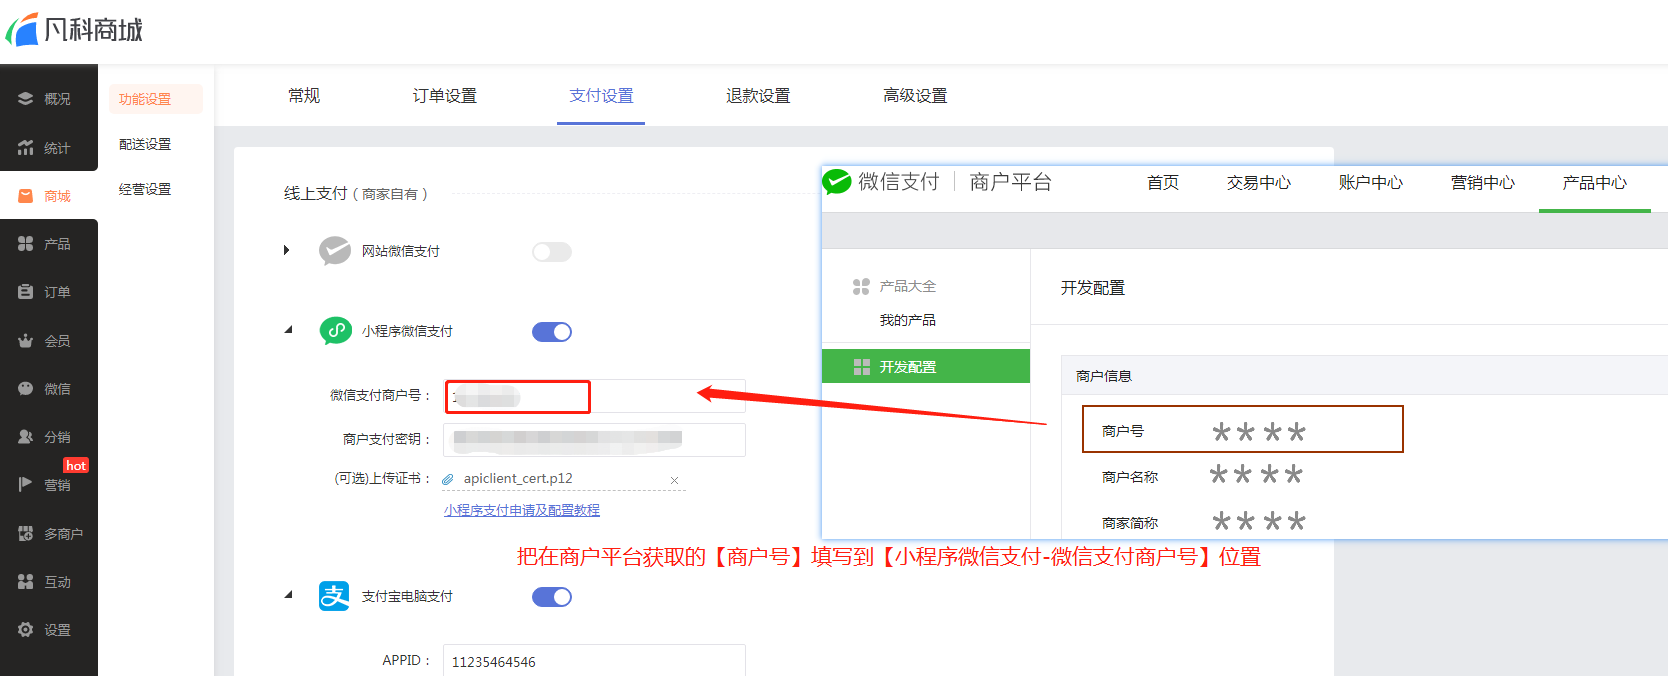Collapse the 小程序微信支付 section arrow
Image resolution: width=1668 pixels, height=676 pixels.
[289, 329]
